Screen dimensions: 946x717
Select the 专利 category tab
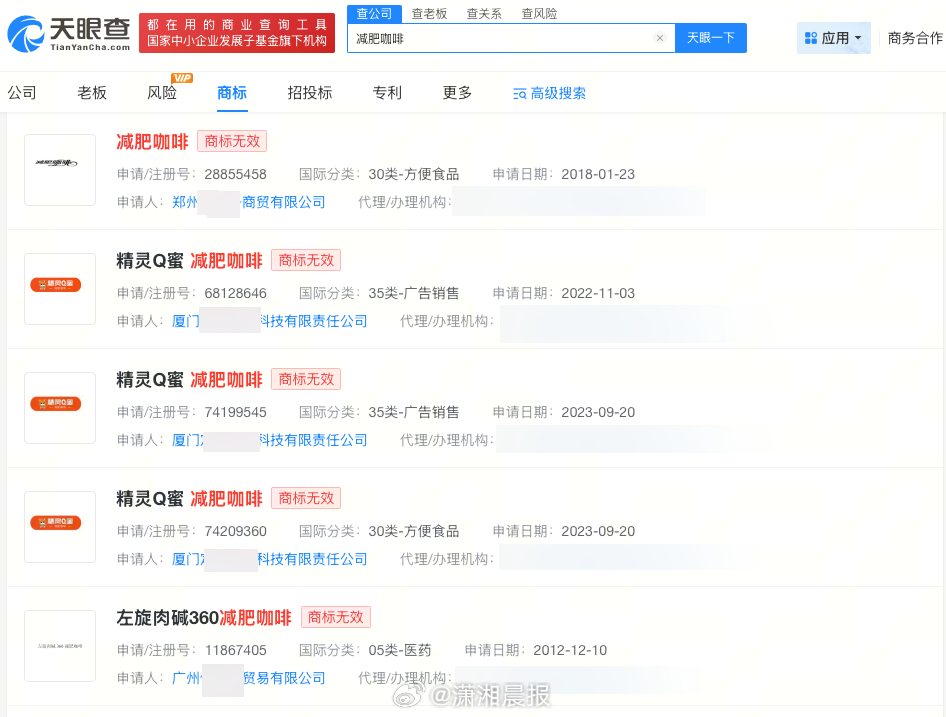tap(387, 92)
